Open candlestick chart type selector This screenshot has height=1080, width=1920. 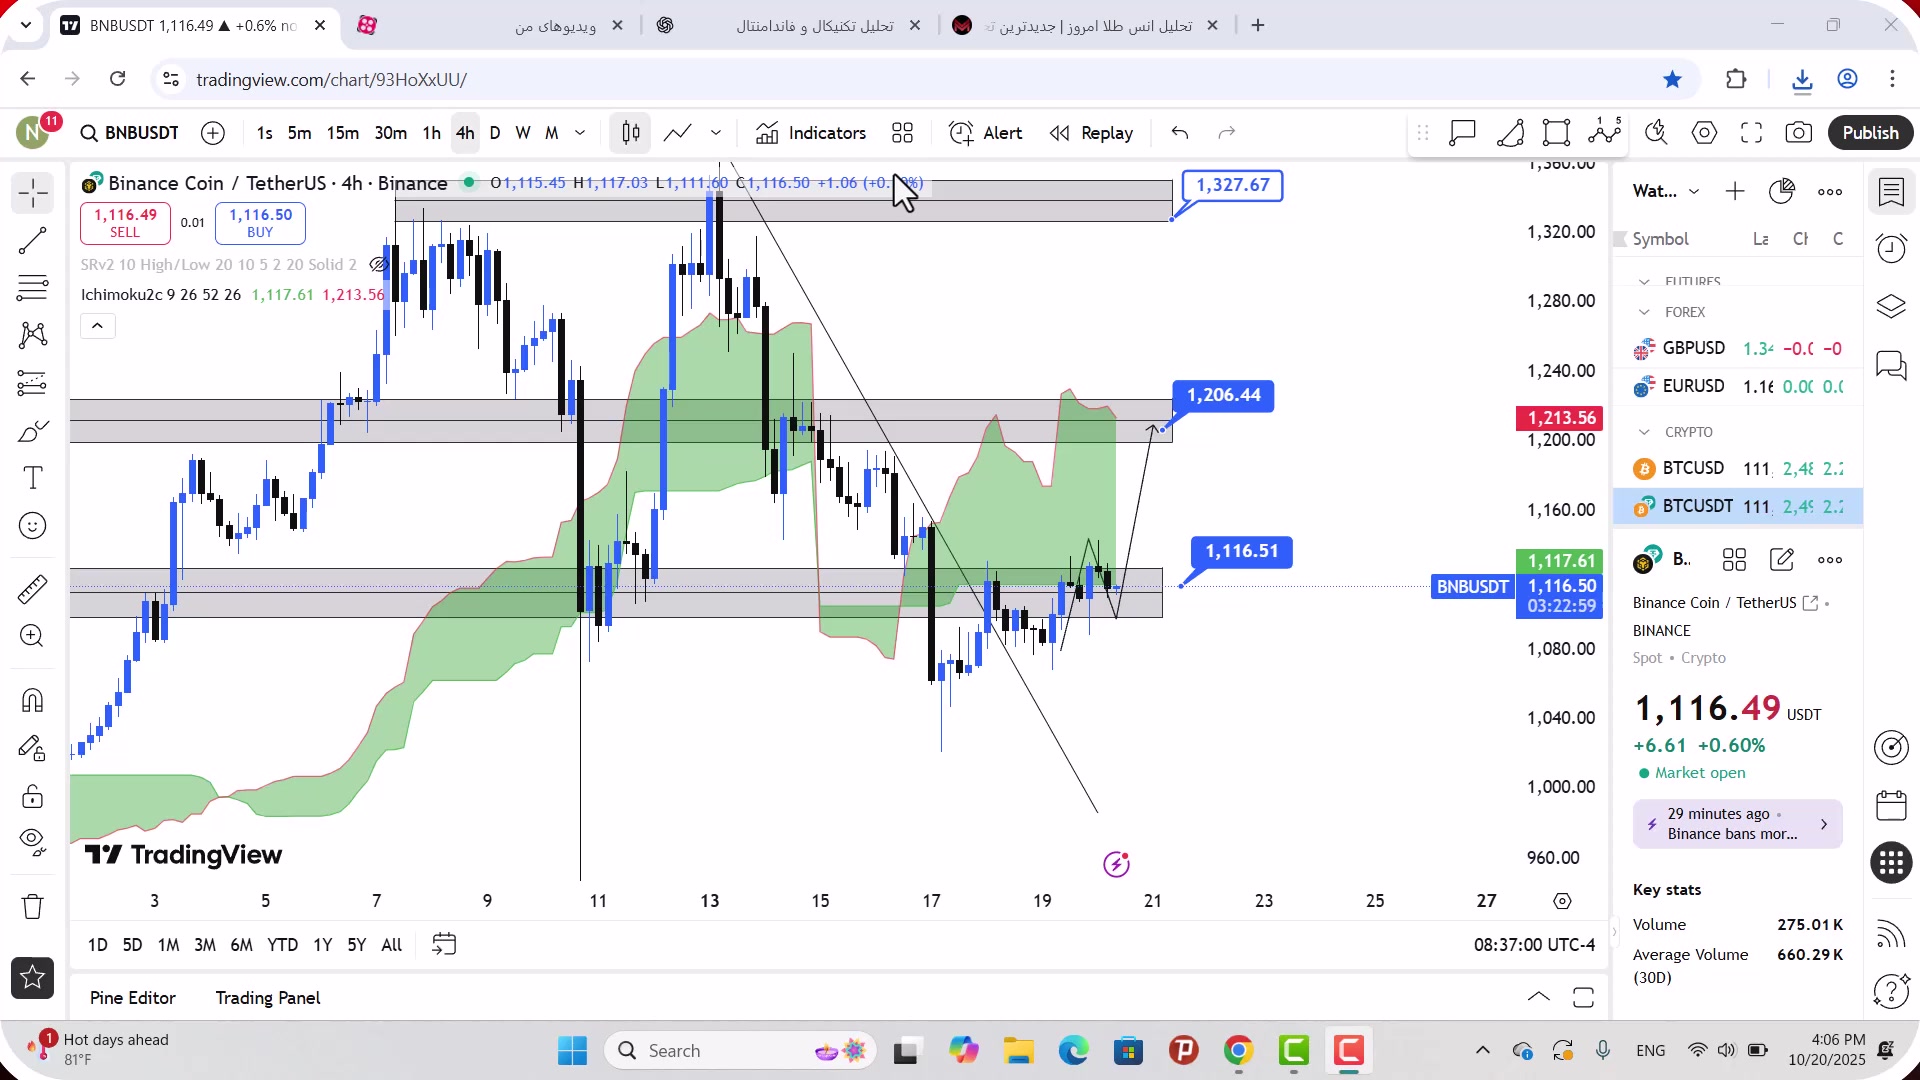point(631,133)
